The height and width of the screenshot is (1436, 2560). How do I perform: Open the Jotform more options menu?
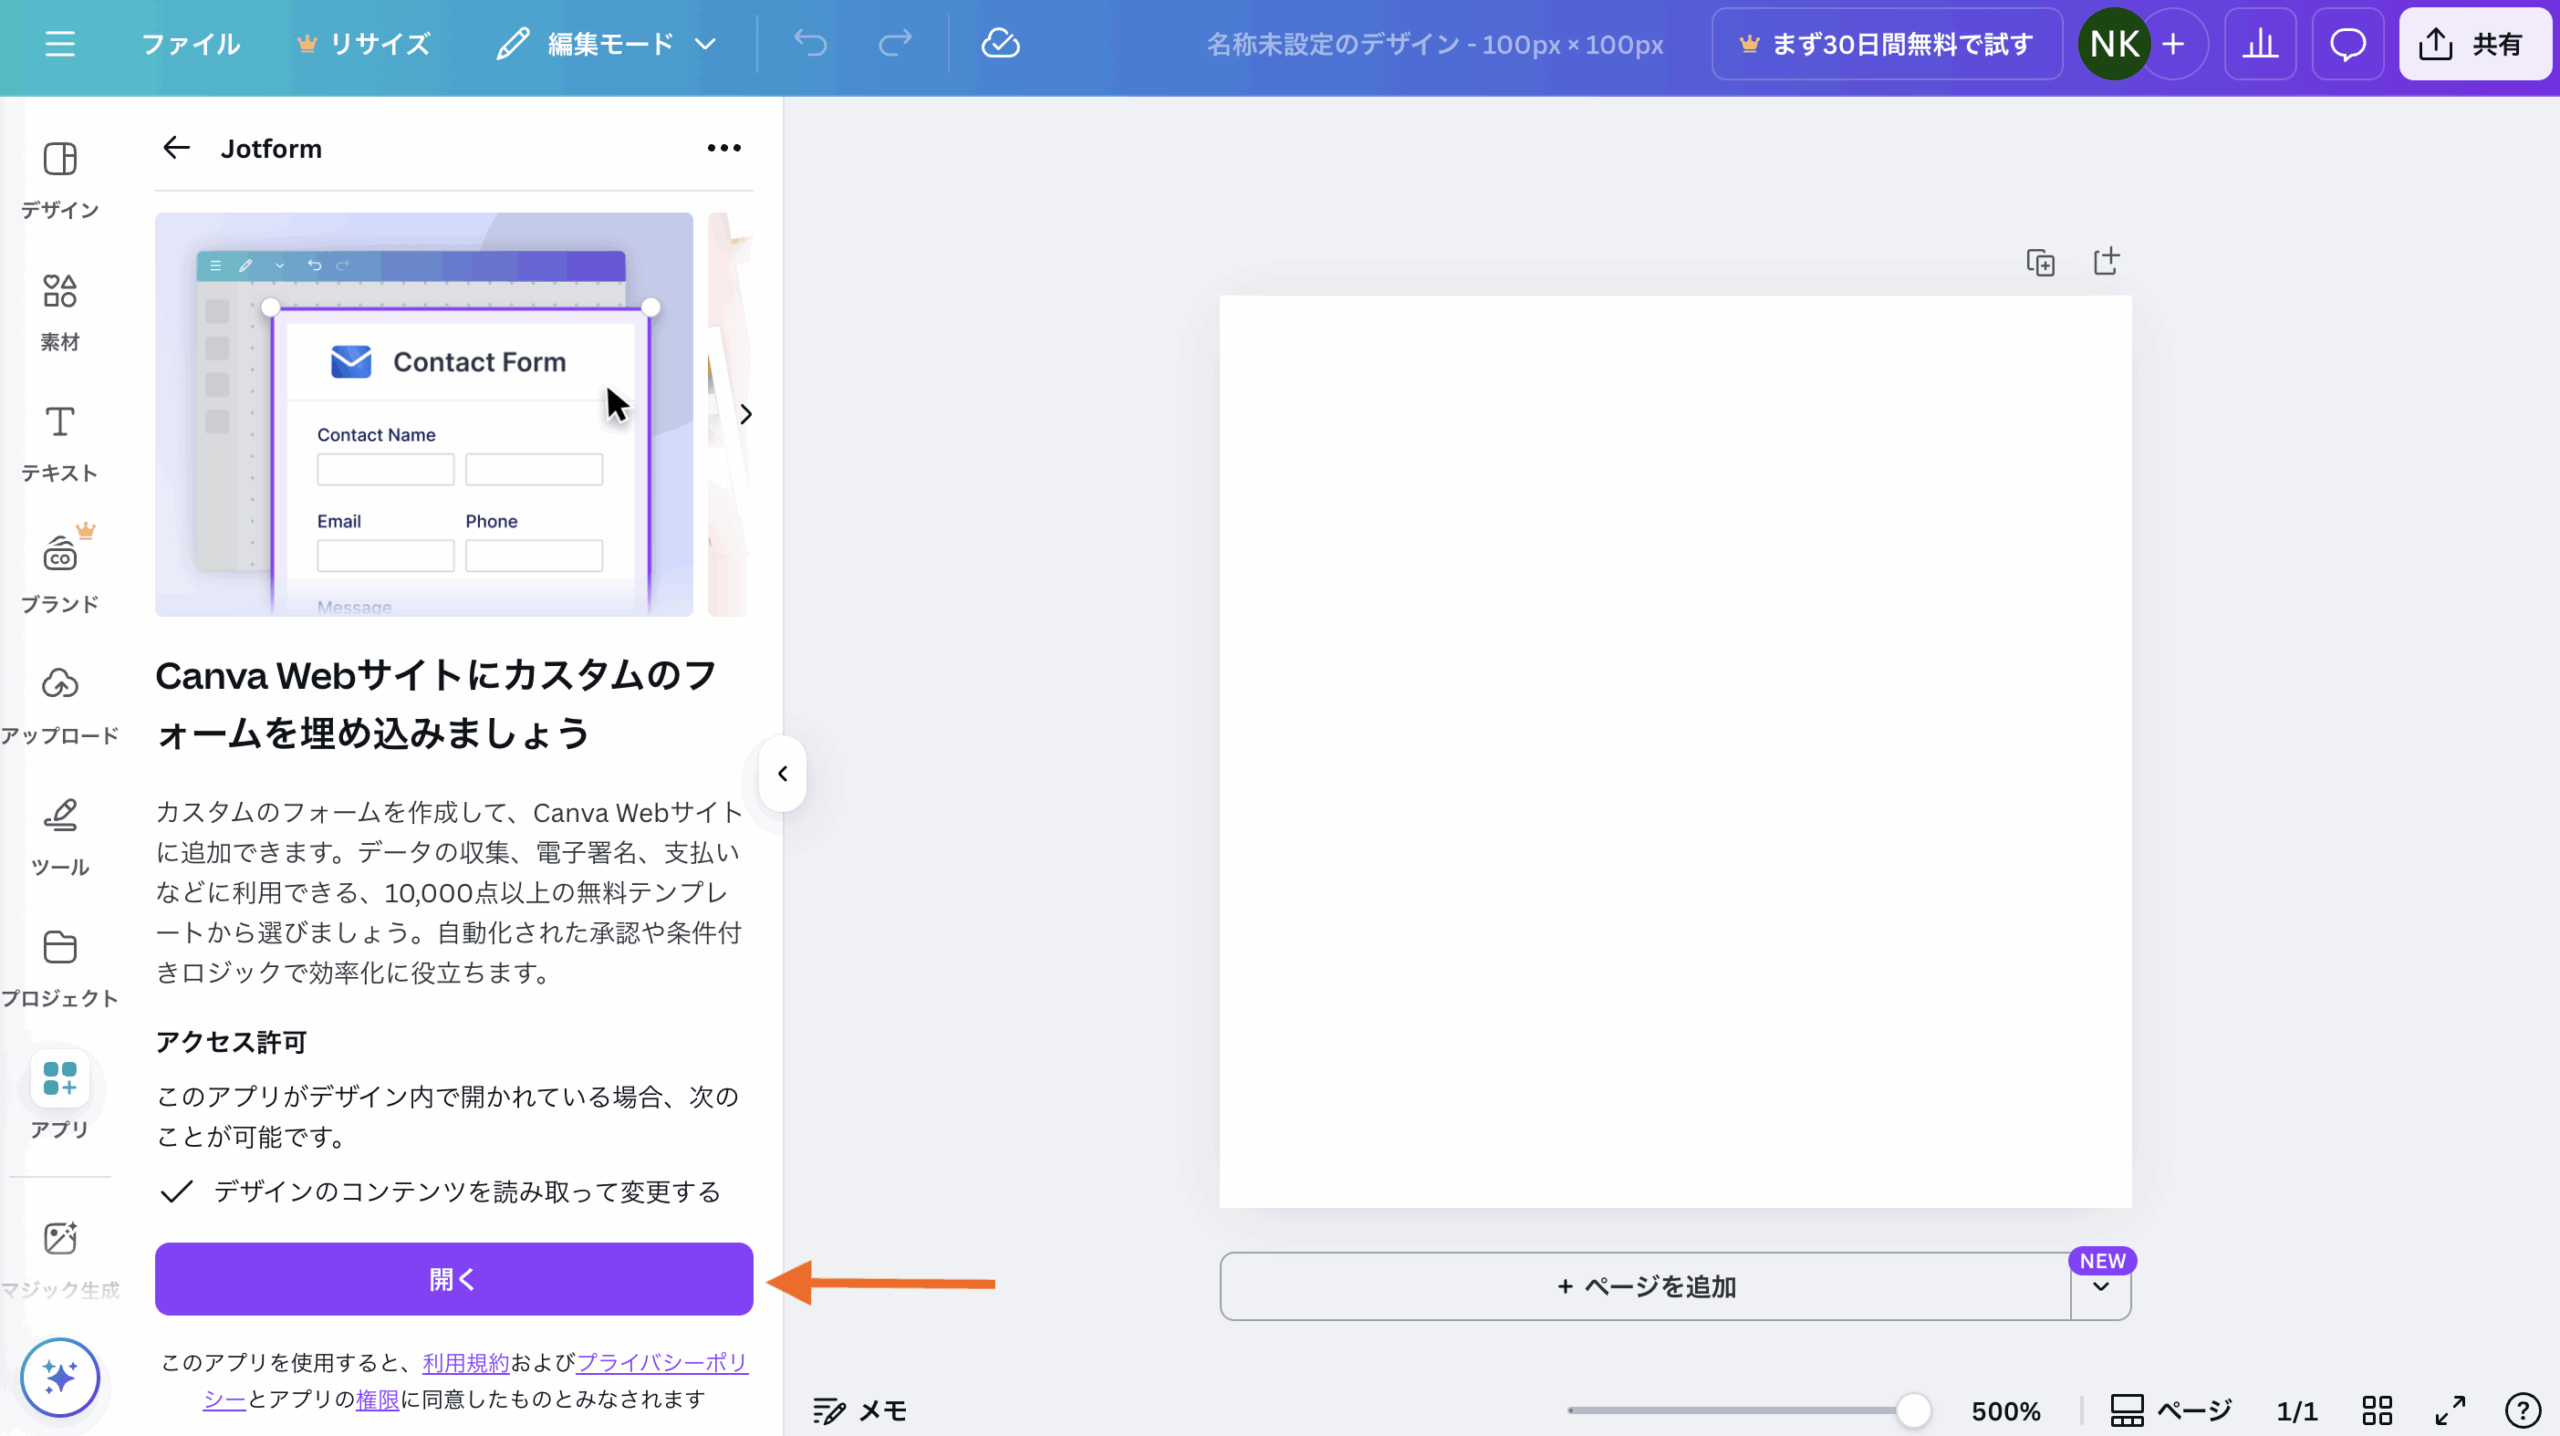click(x=724, y=148)
